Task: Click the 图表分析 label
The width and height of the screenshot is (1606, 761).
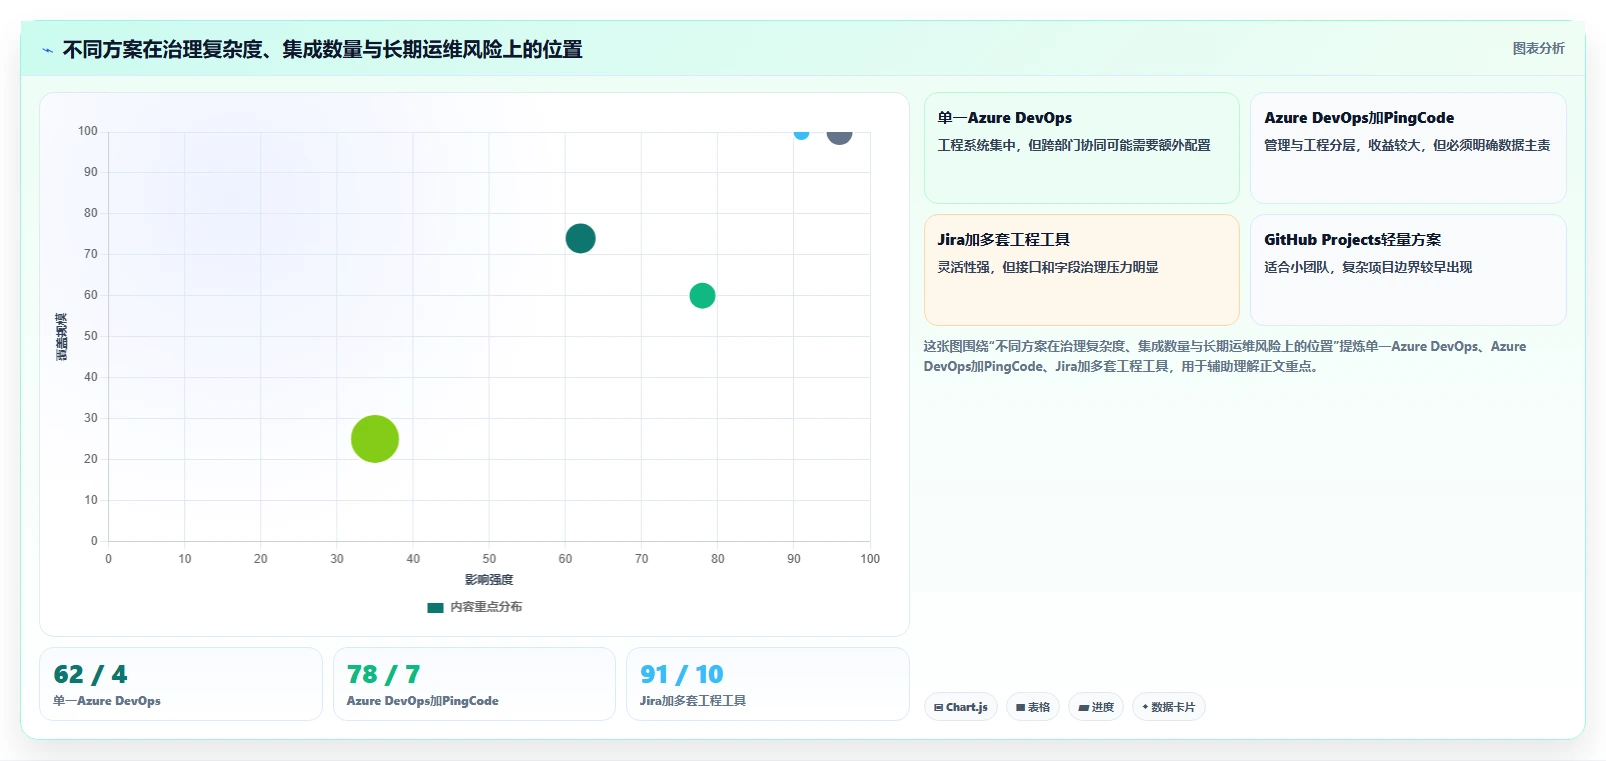Action: pos(1538,48)
